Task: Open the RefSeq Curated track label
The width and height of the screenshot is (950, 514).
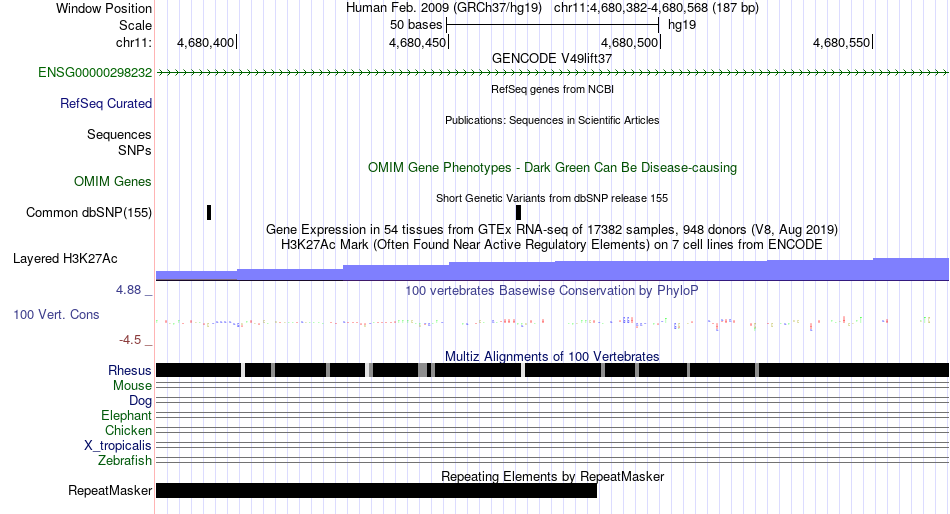Action: coord(106,104)
